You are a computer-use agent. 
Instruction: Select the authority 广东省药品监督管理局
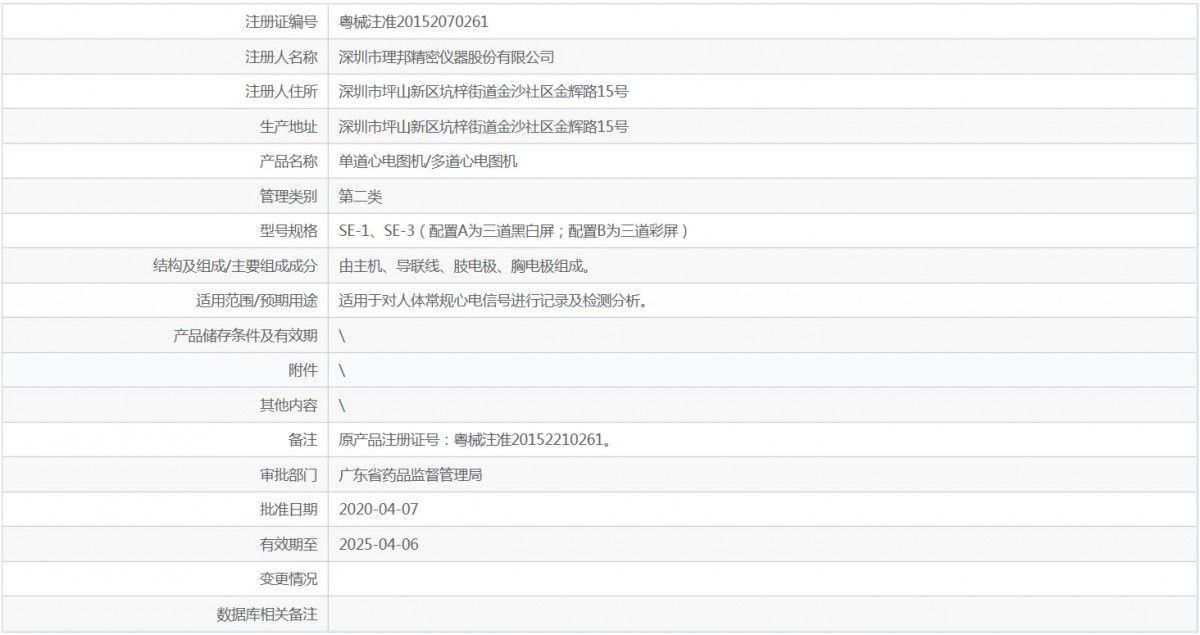coord(411,476)
